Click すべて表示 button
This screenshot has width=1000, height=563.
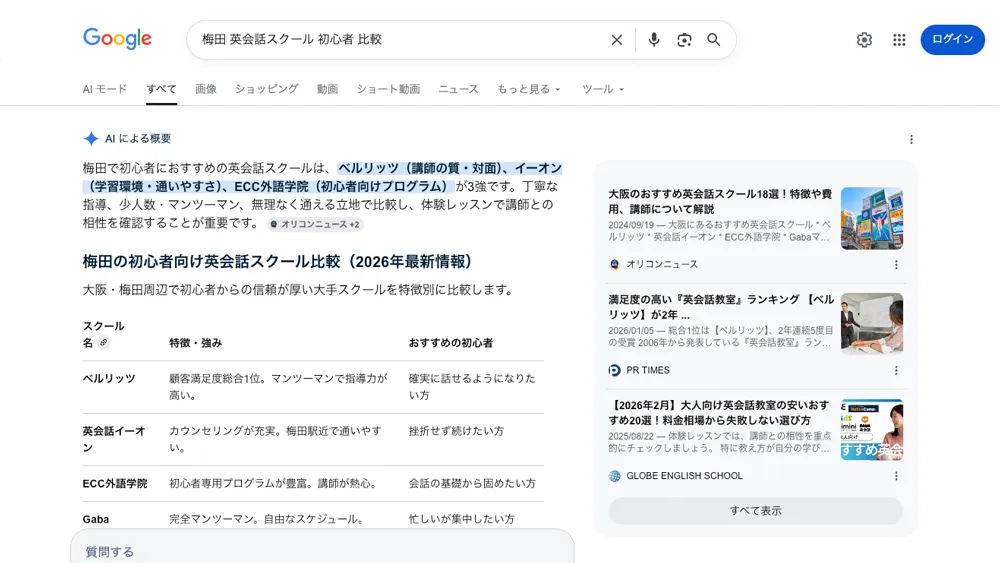tap(755, 511)
